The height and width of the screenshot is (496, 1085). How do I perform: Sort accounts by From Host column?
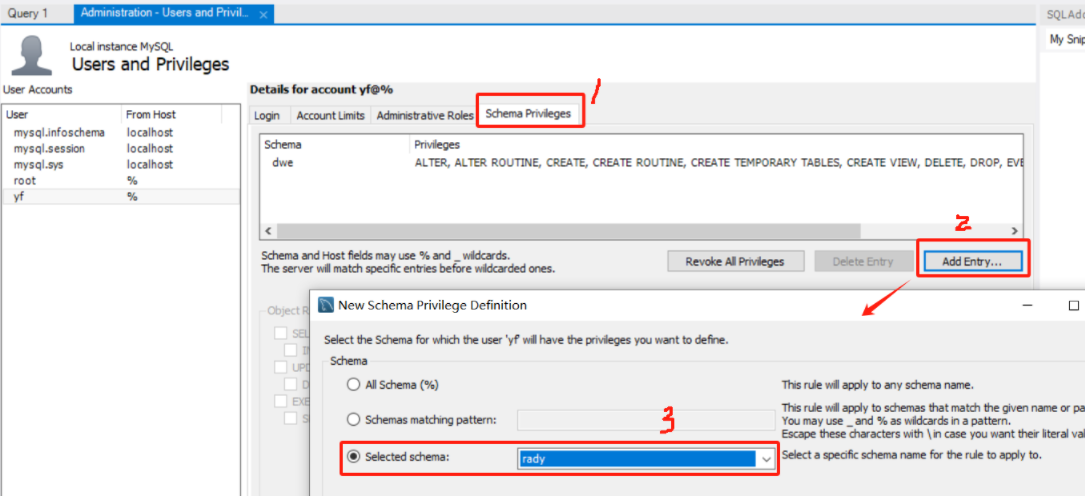[x=172, y=114]
